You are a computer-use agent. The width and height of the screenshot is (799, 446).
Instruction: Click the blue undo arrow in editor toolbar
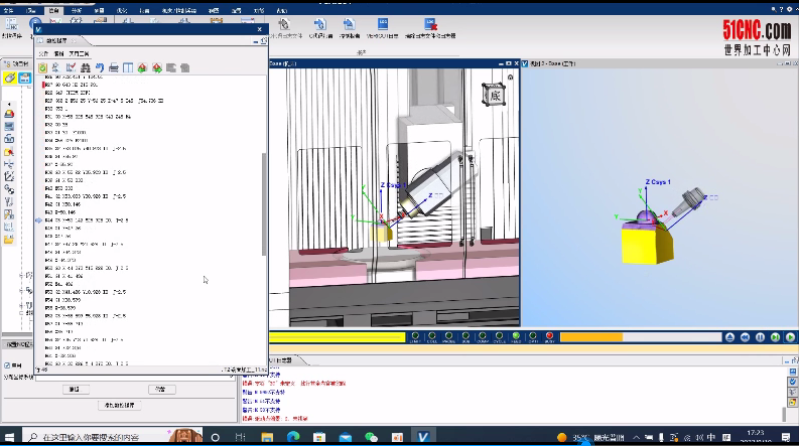pos(100,68)
